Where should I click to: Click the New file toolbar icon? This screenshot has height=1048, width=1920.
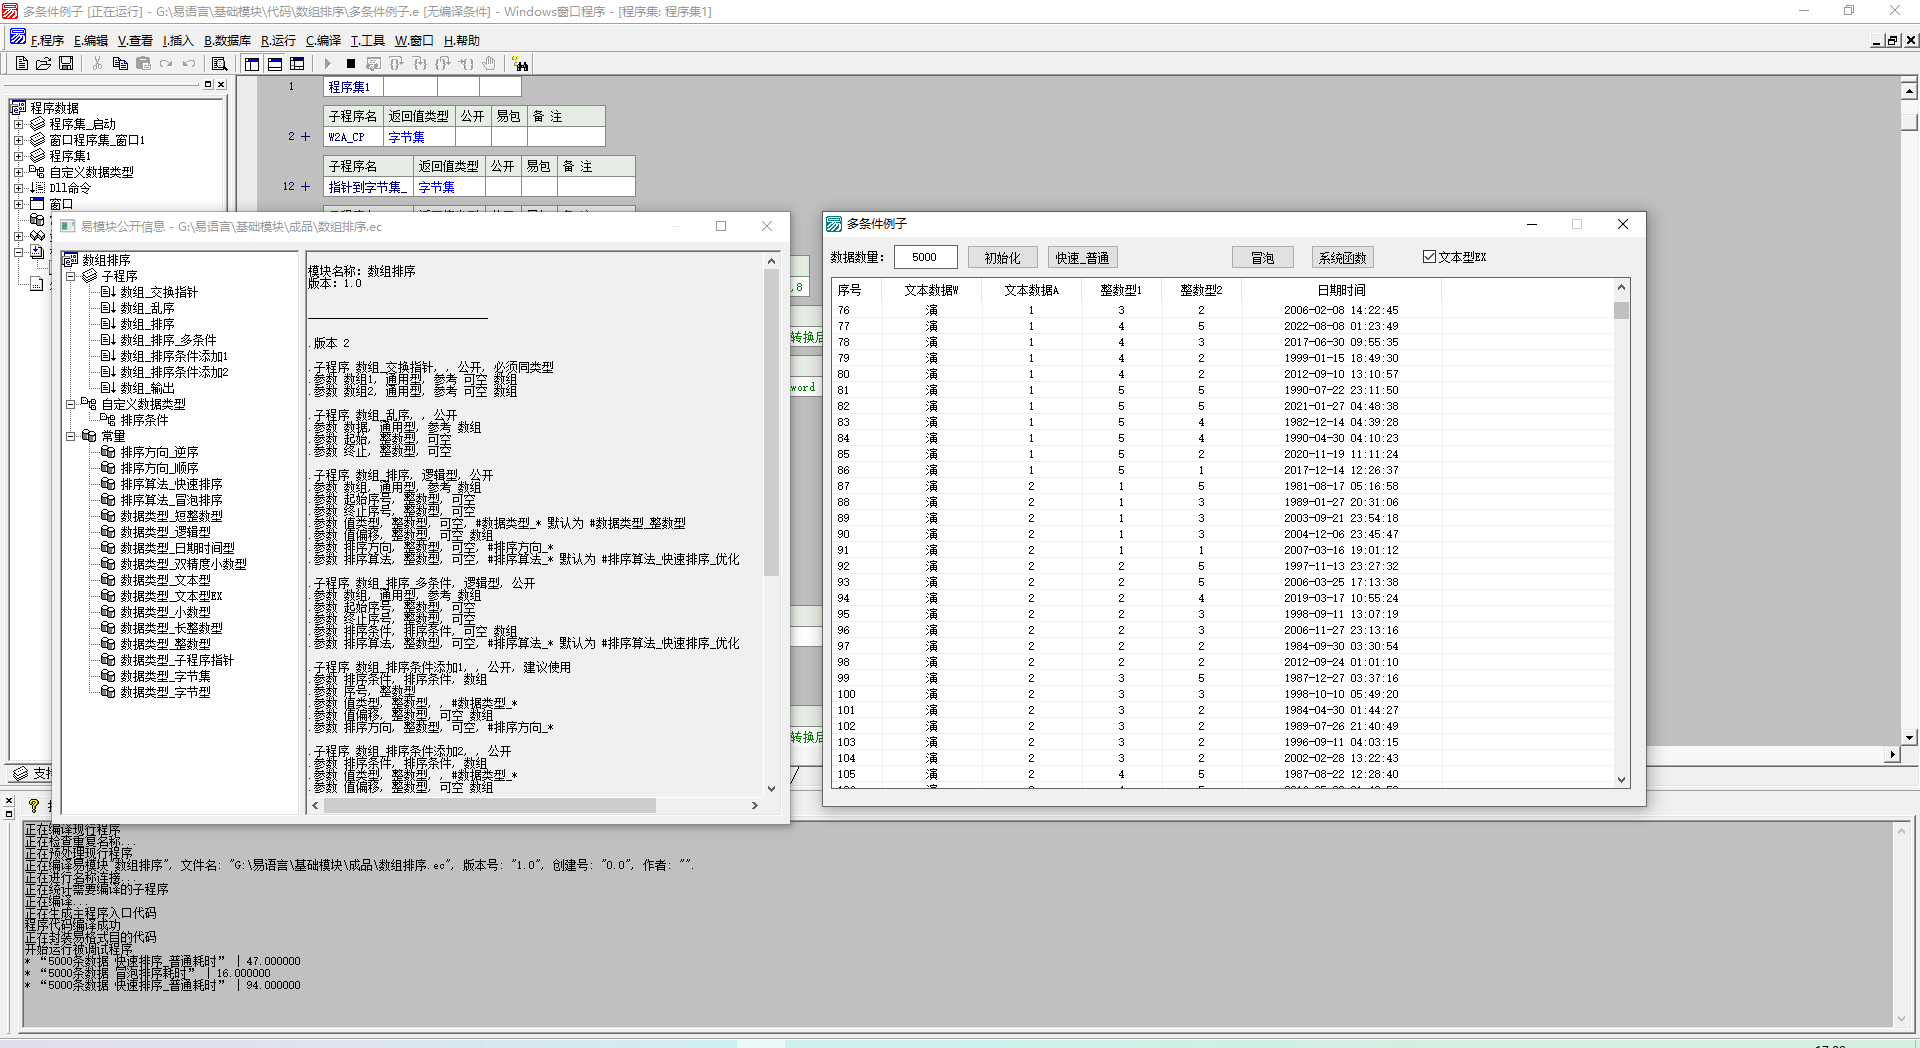(21, 63)
